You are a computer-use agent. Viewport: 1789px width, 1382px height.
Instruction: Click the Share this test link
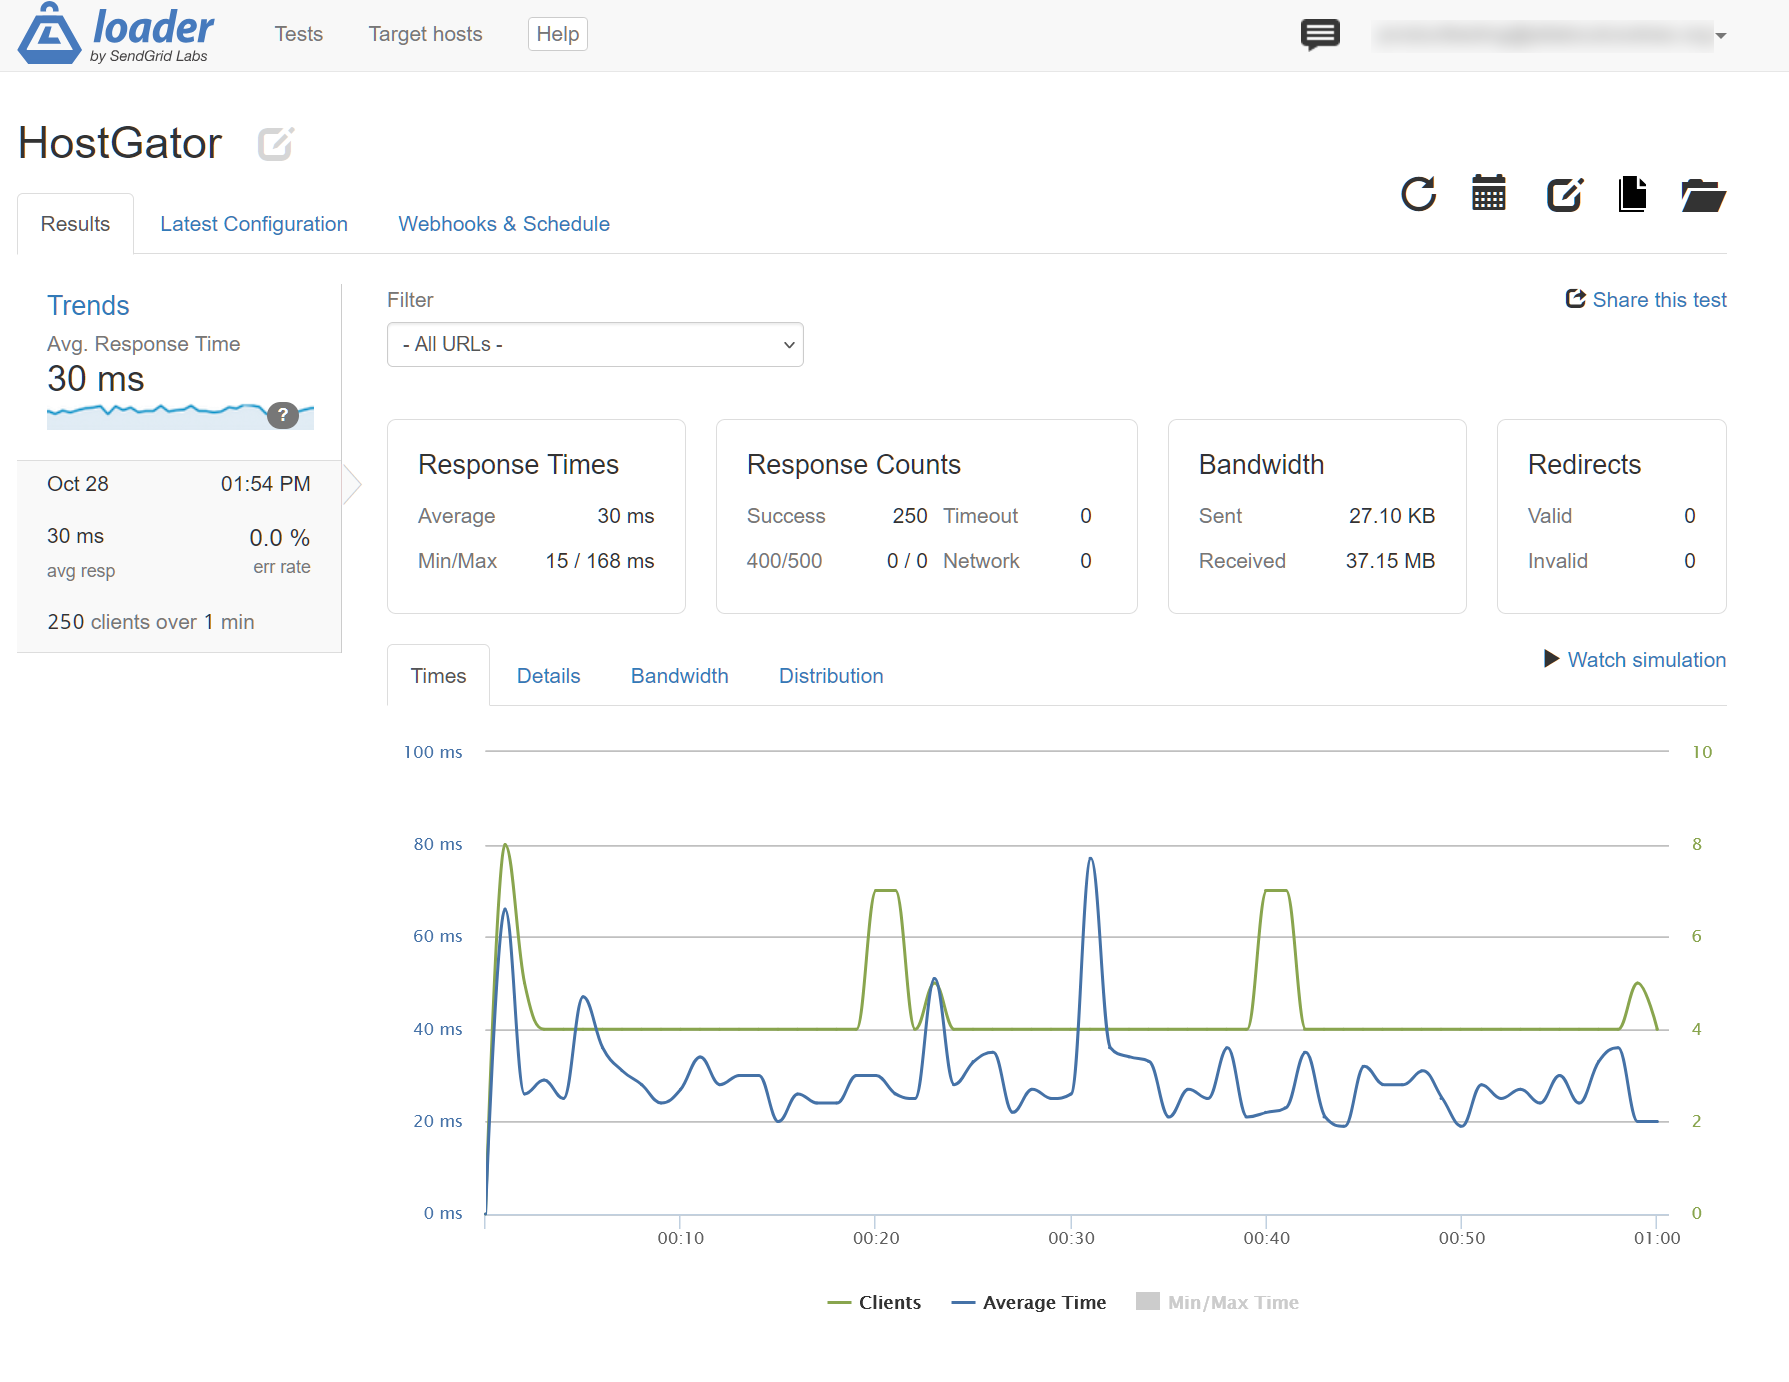1646,300
